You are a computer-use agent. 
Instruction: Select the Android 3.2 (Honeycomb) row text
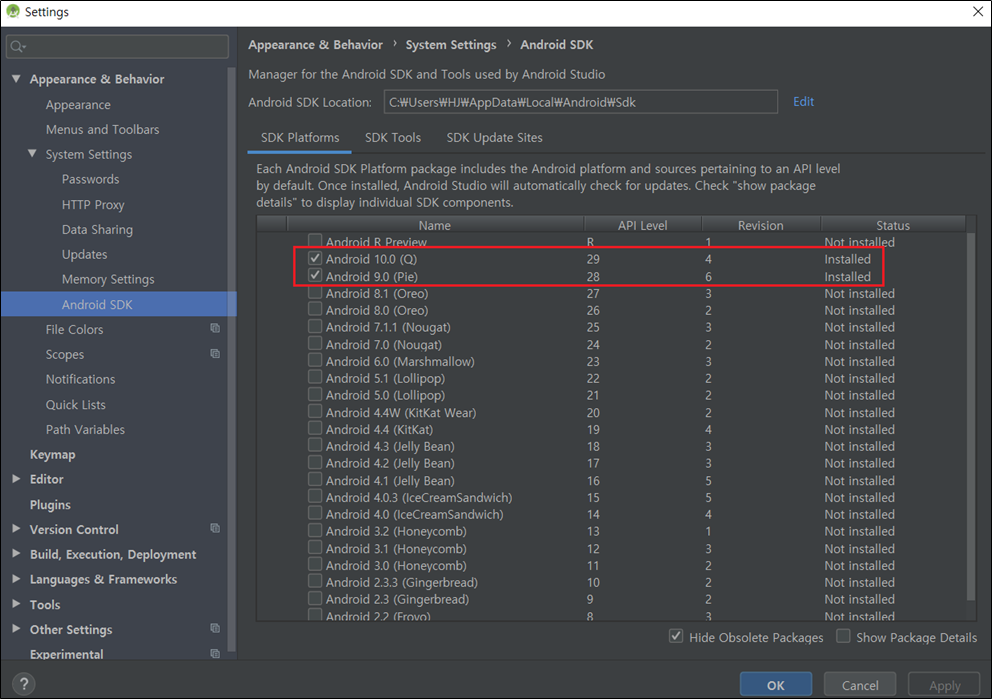tap(396, 531)
